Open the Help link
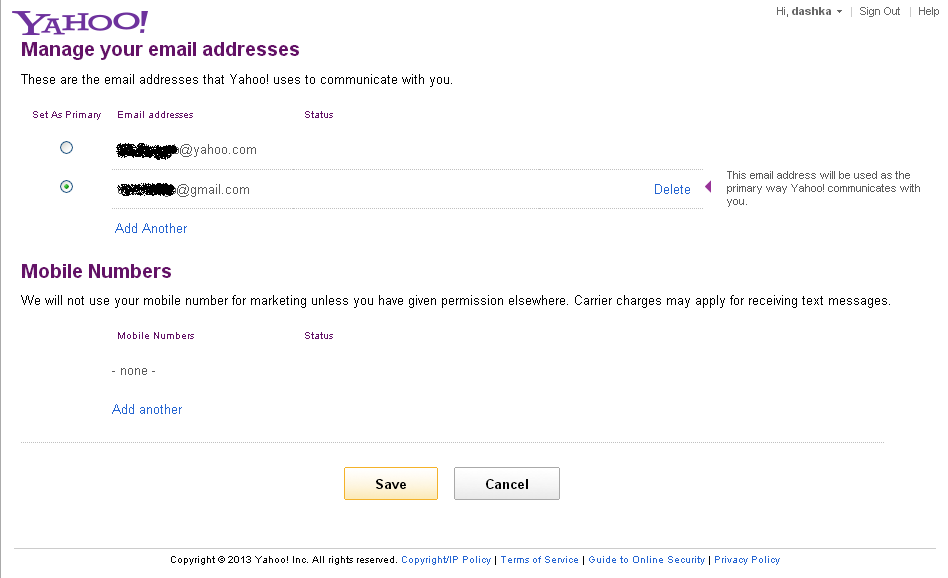948x578 pixels. click(928, 11)
